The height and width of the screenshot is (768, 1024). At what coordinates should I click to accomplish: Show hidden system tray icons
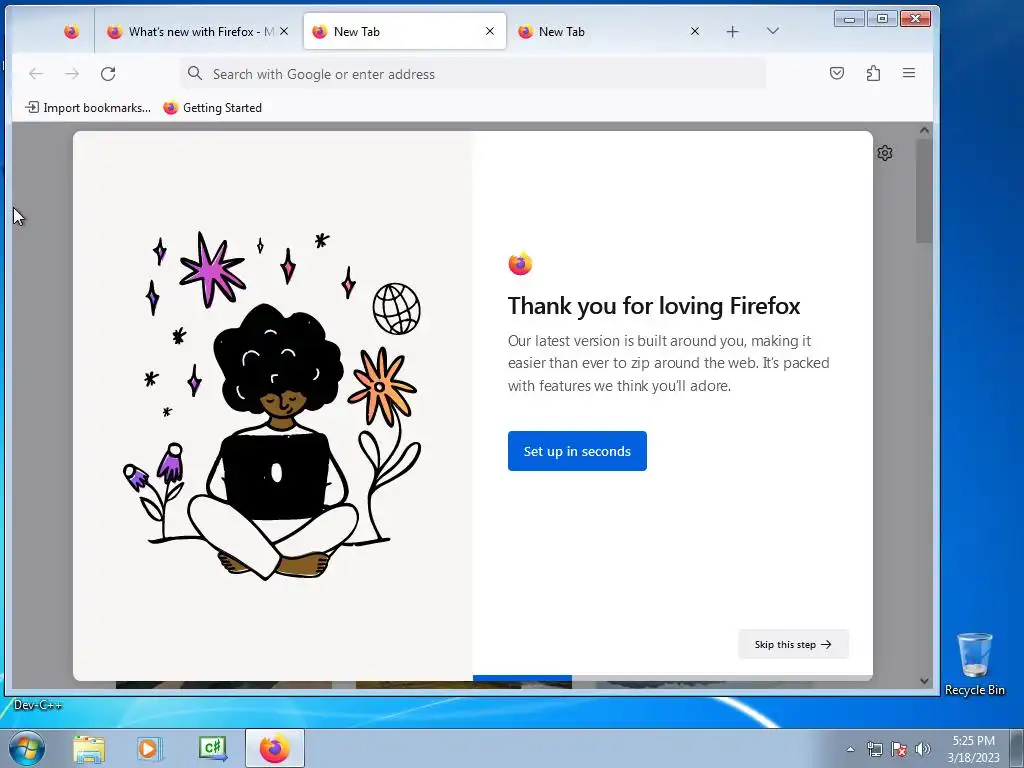point(850,749)
